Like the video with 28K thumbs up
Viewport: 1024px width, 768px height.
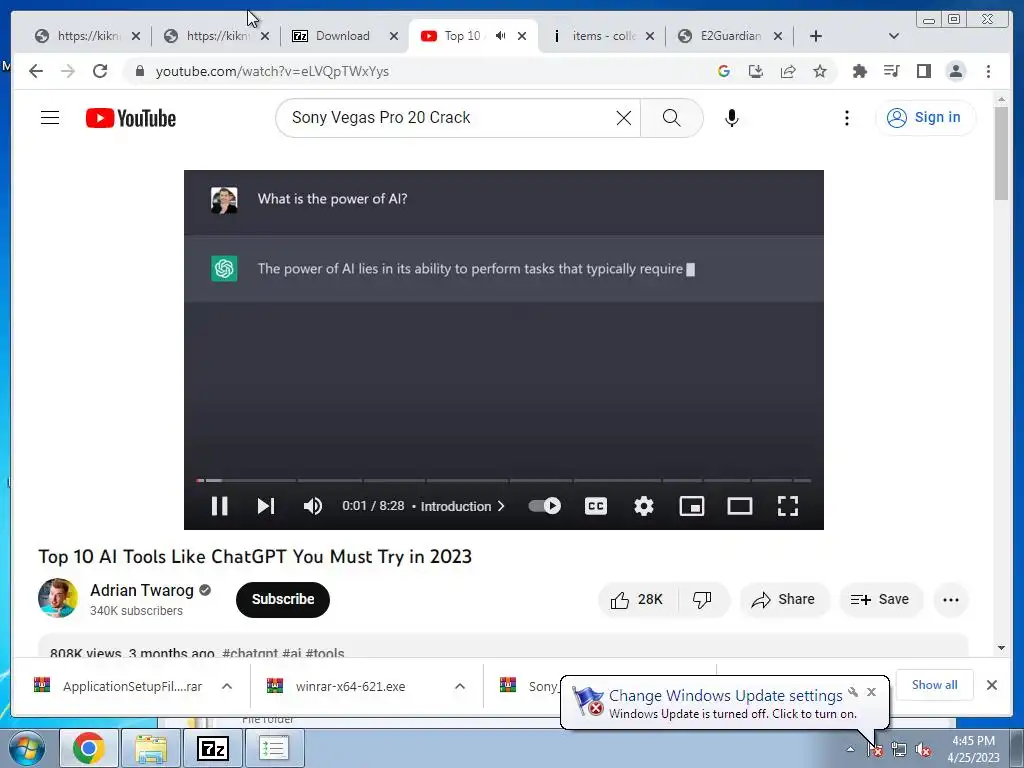click(x=637, y=600)
